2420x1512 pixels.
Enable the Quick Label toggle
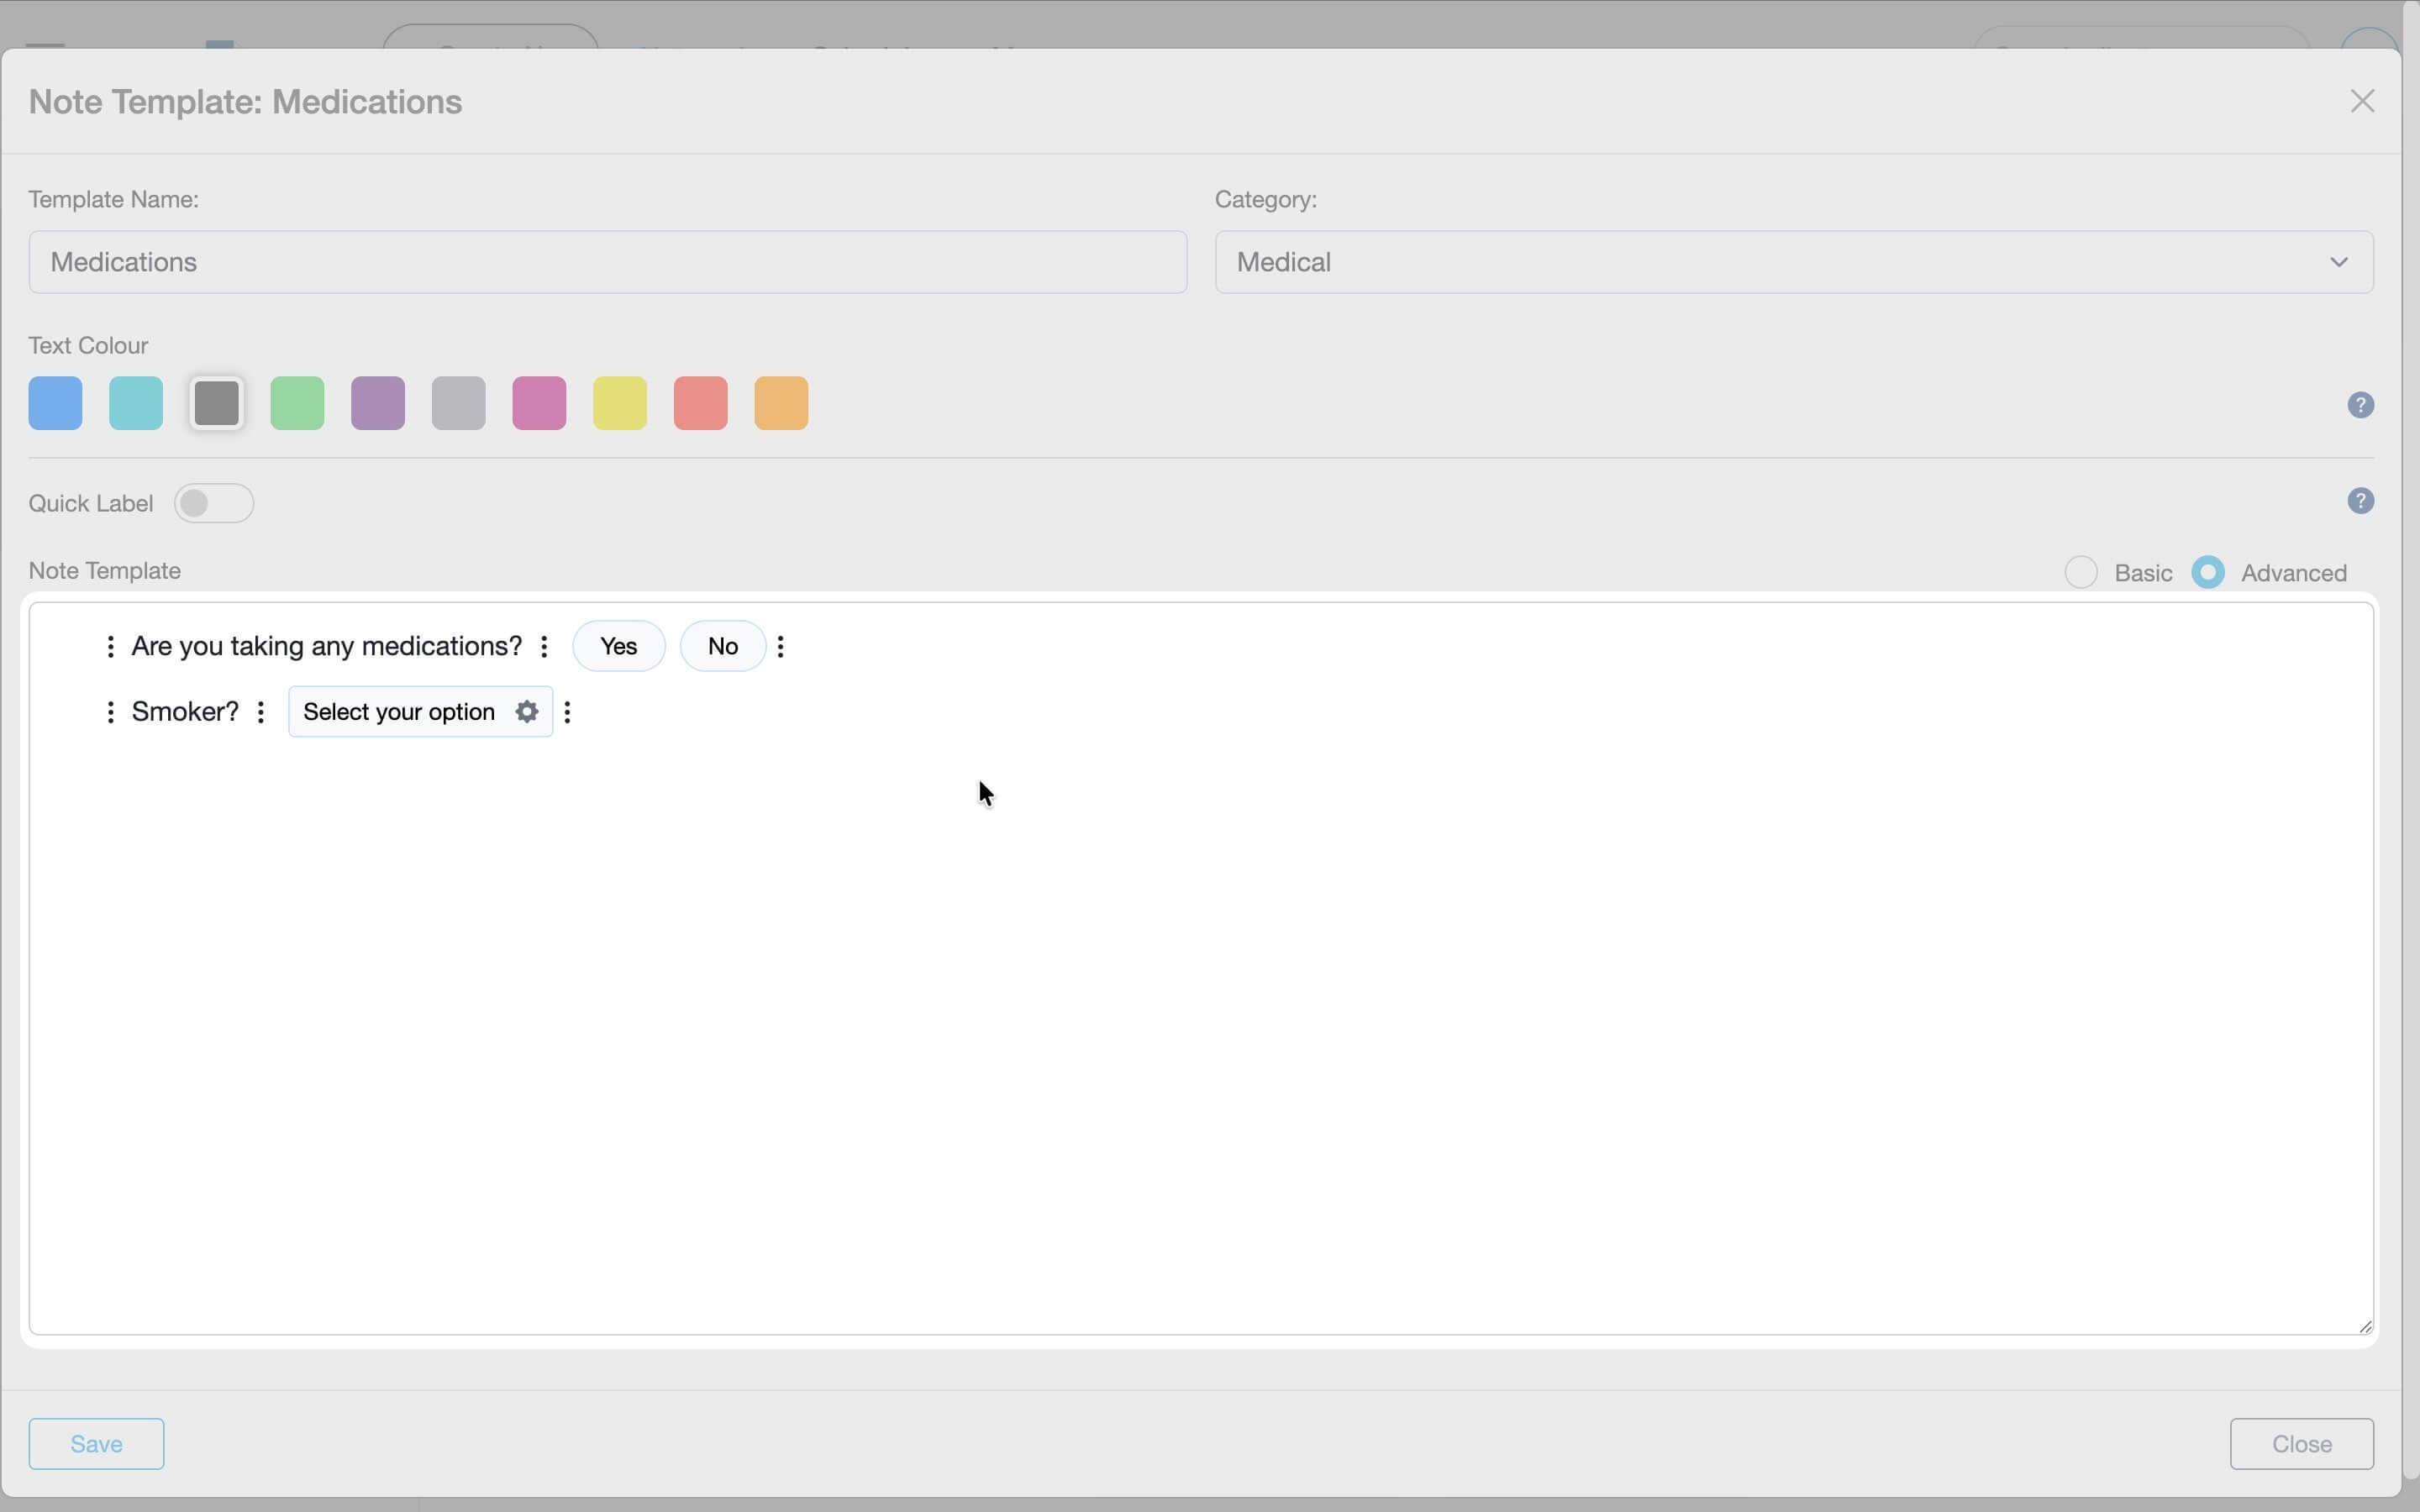tap(214, 502)
